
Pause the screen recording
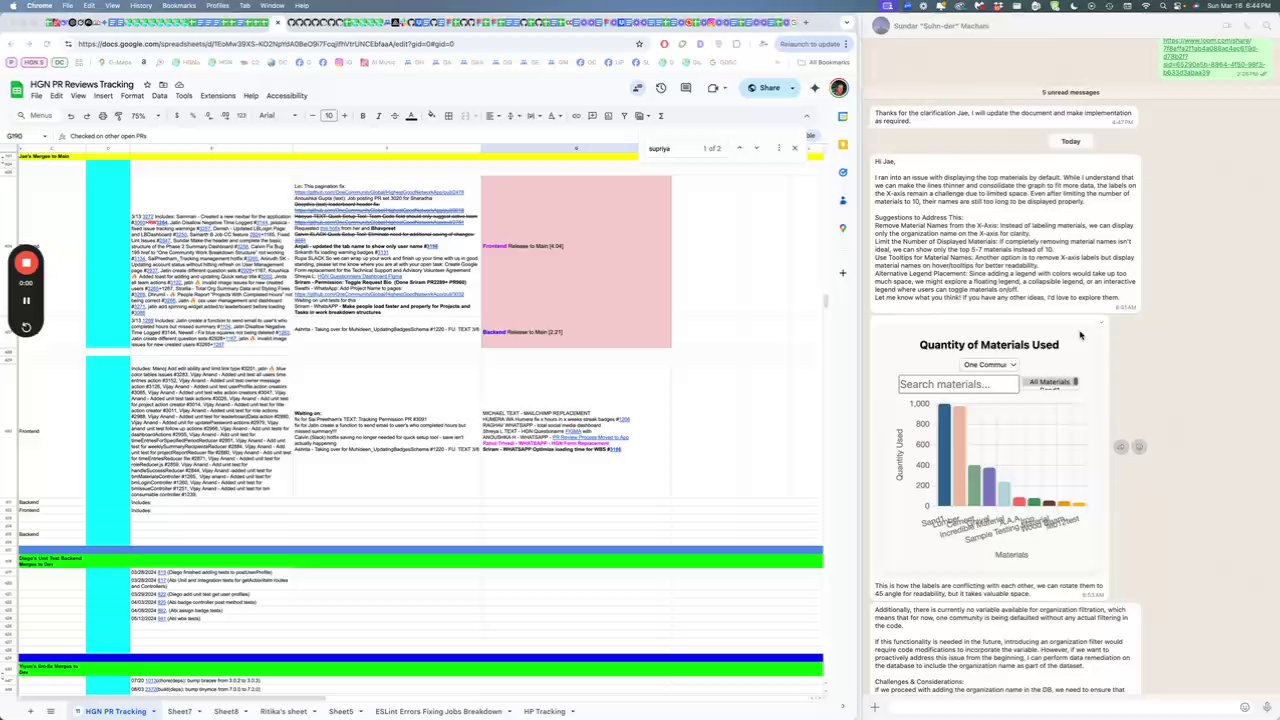tap(26, 300)
